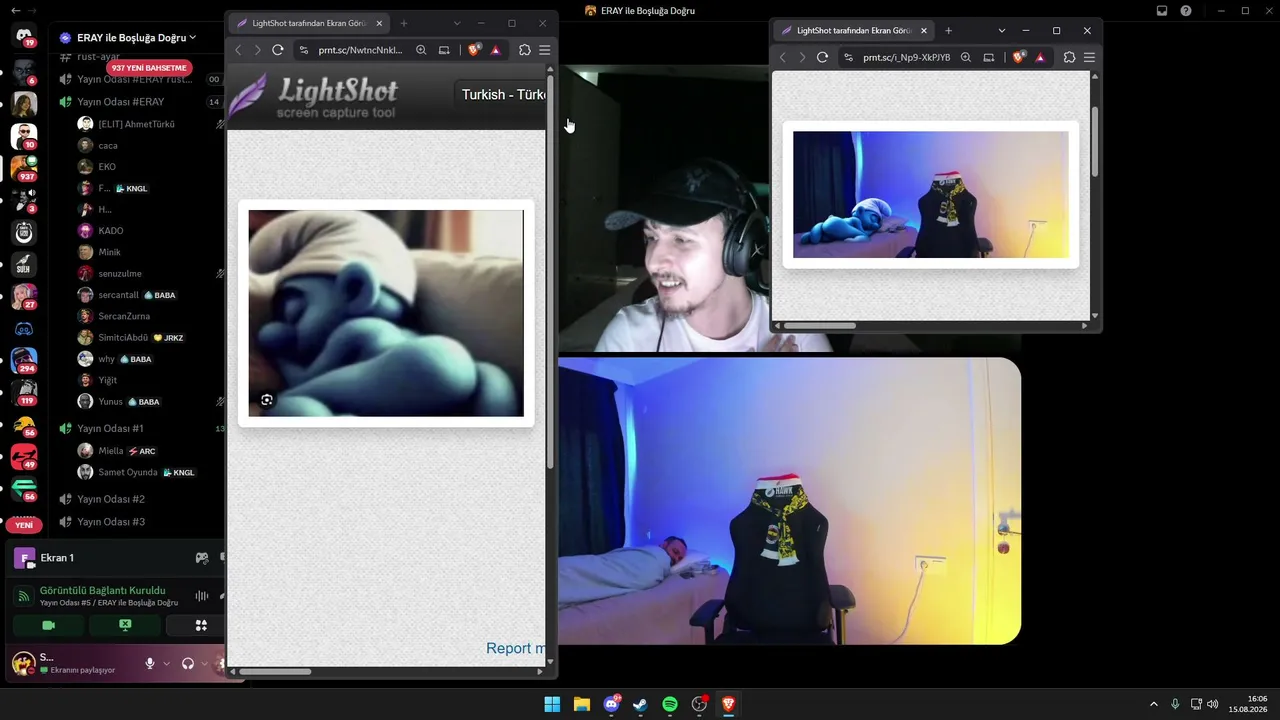The width and height of the screenshot is (1280, 720).
Task: Click image search lens icon on Smurf picture
Action: click(x=267, y=400)
